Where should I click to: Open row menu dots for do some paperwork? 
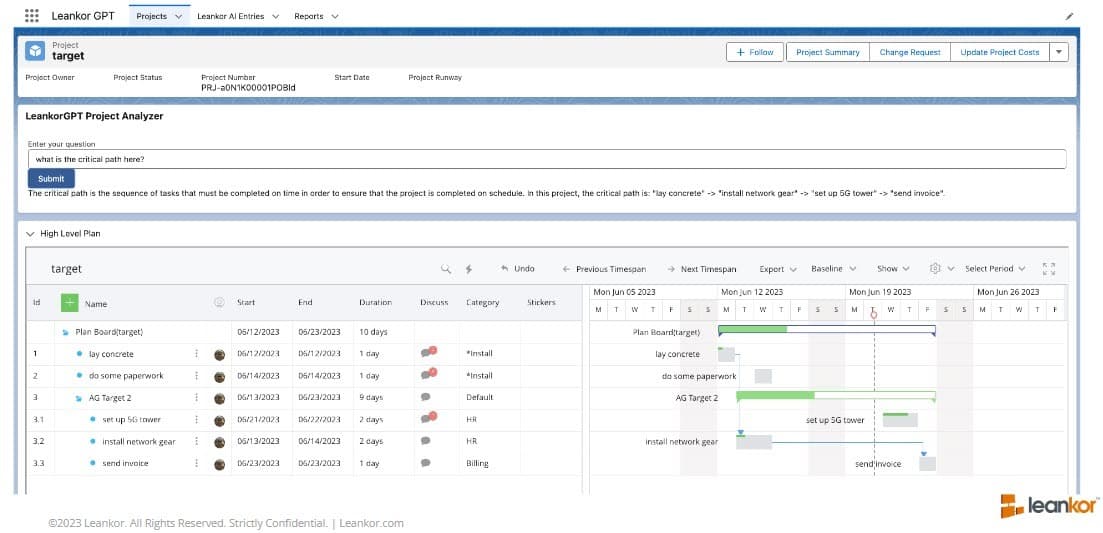(x=196, y=375)
